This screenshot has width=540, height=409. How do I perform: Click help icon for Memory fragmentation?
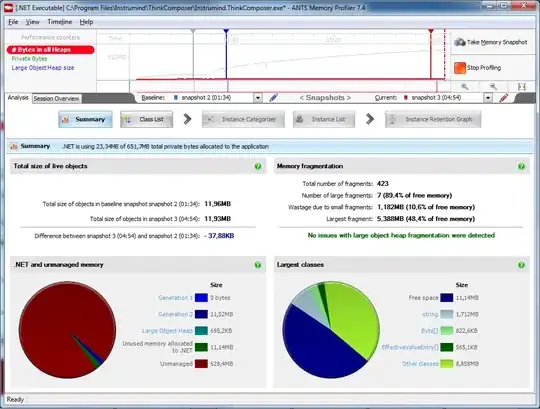(521, 166)
